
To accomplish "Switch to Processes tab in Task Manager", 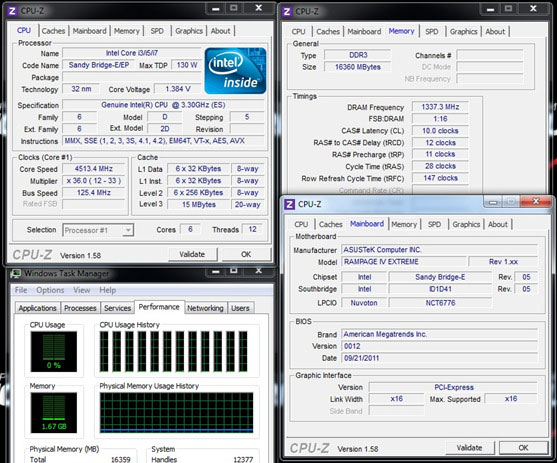I will coord(80,308).
